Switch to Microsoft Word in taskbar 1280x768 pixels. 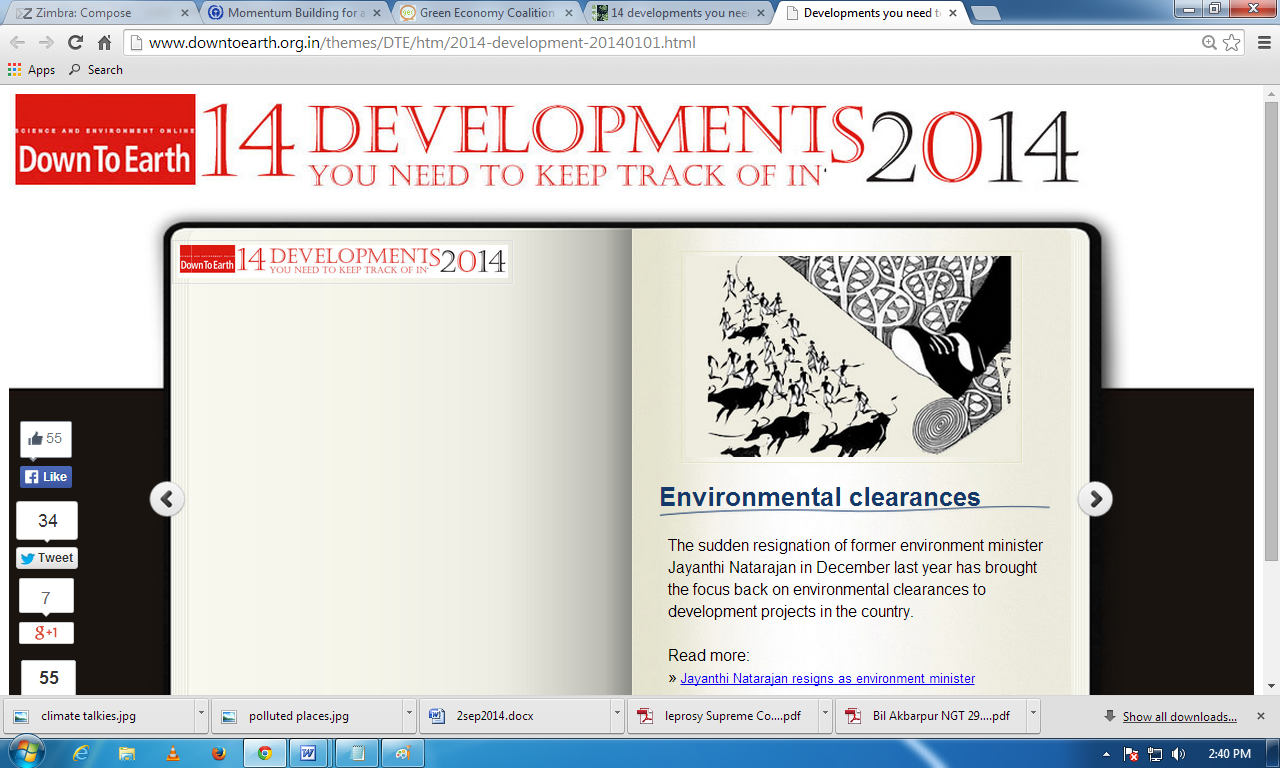coord(309,753)
